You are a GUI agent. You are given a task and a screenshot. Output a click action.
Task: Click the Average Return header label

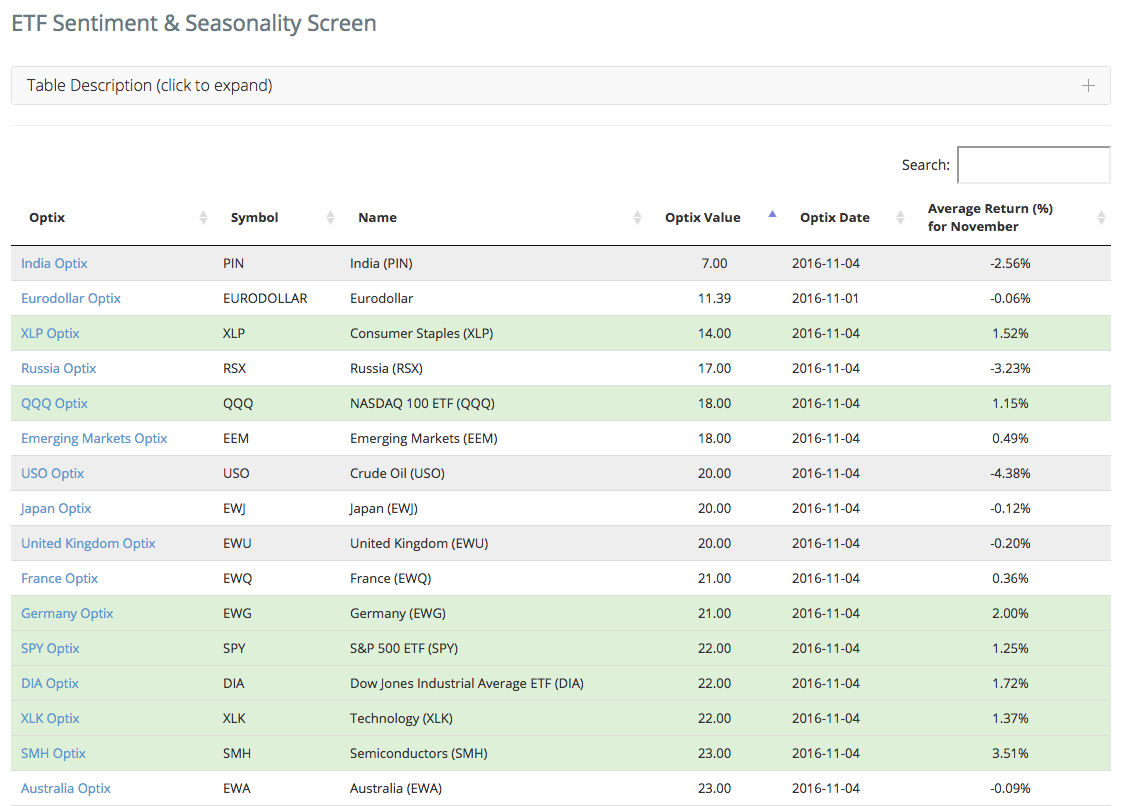click(990, 217)
